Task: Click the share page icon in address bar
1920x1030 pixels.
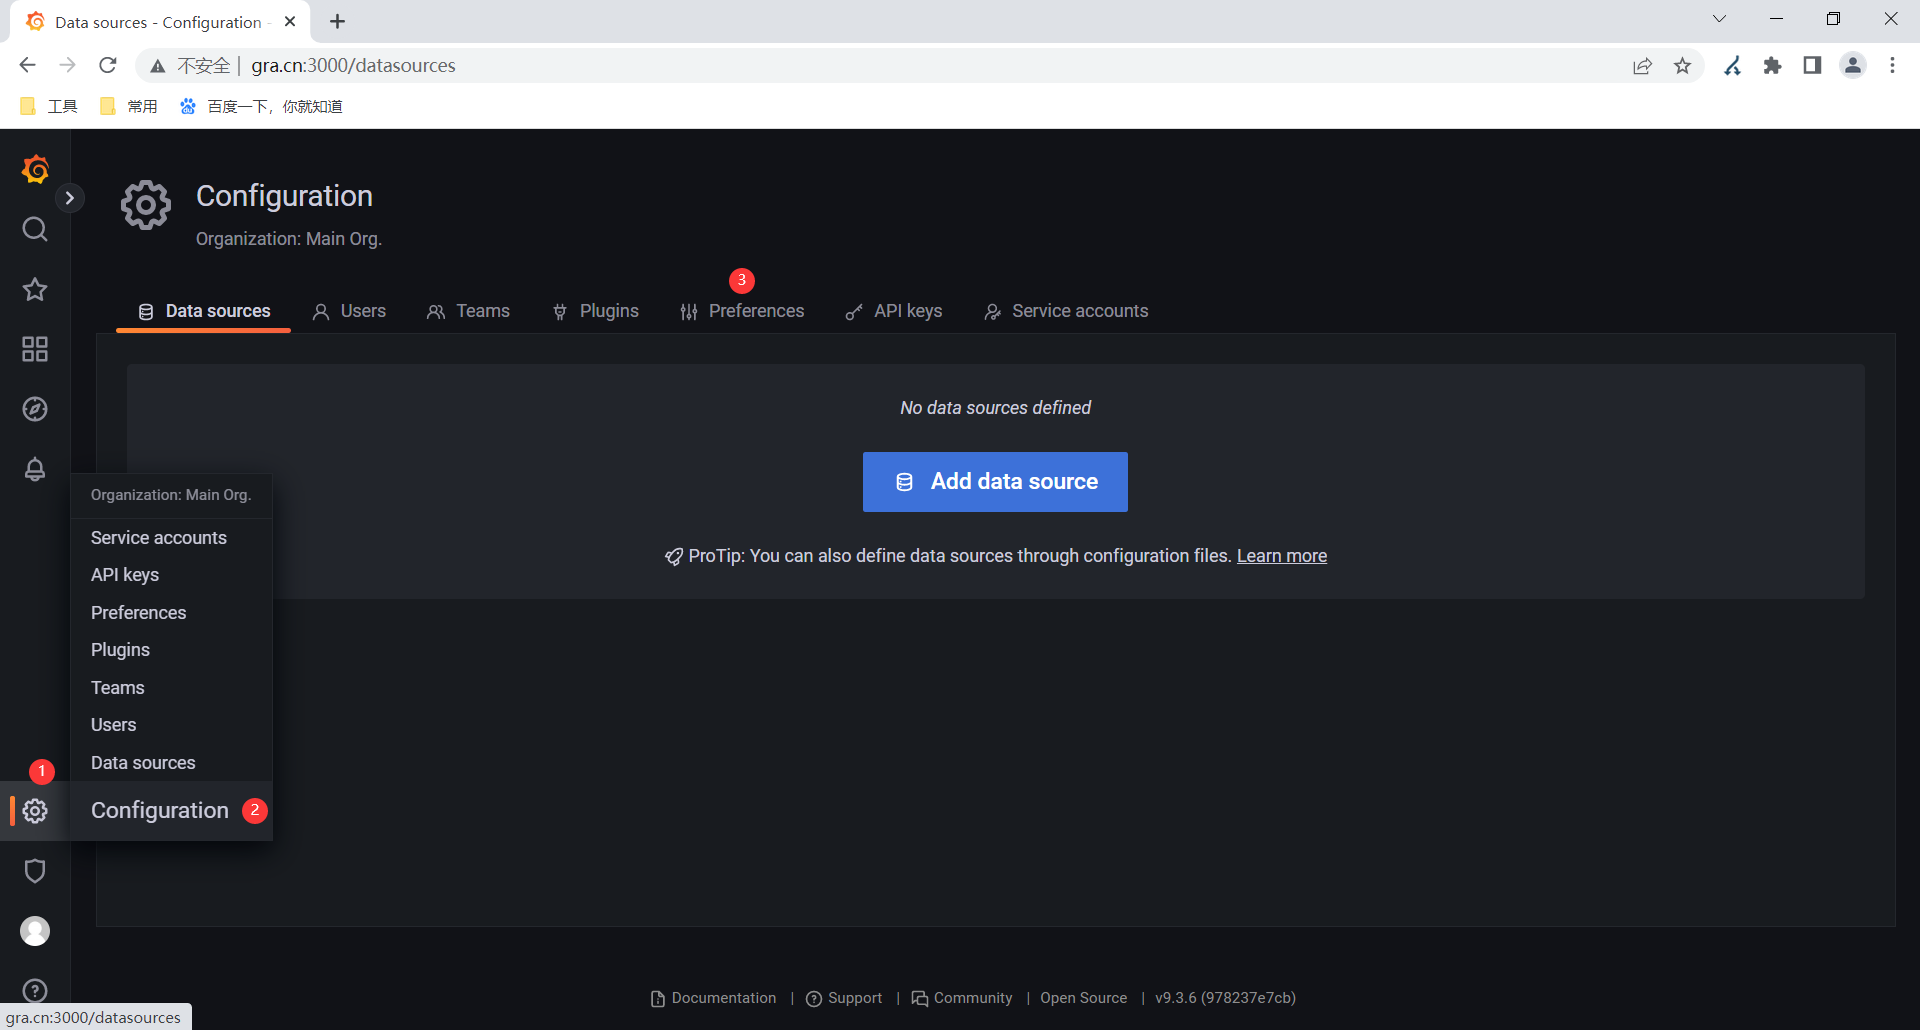Action: tap(1642, 66)
